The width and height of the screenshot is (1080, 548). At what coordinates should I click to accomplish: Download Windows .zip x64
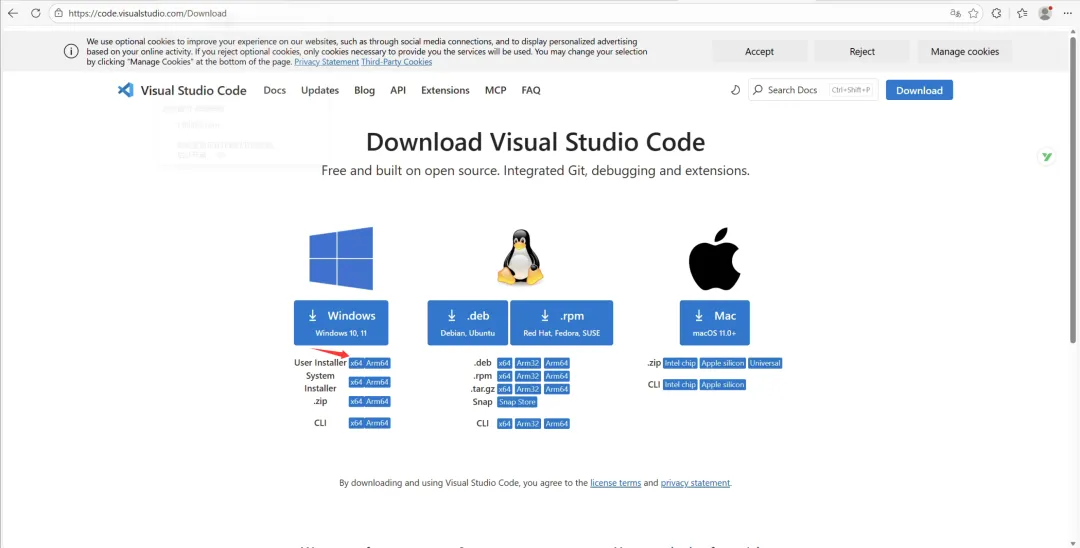click(356, 401)
